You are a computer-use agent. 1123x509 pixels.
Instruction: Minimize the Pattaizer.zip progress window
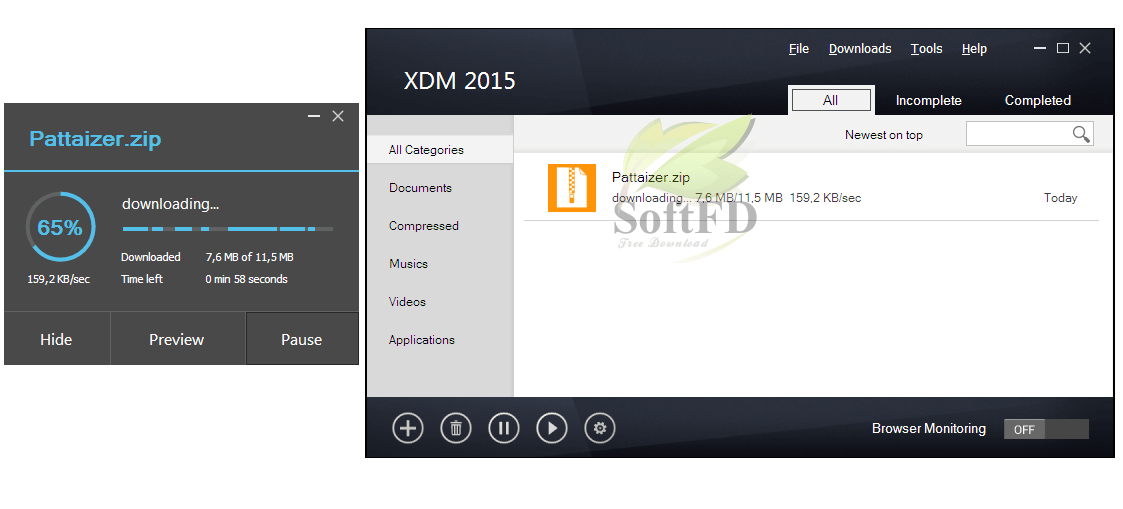pos(314,116)
